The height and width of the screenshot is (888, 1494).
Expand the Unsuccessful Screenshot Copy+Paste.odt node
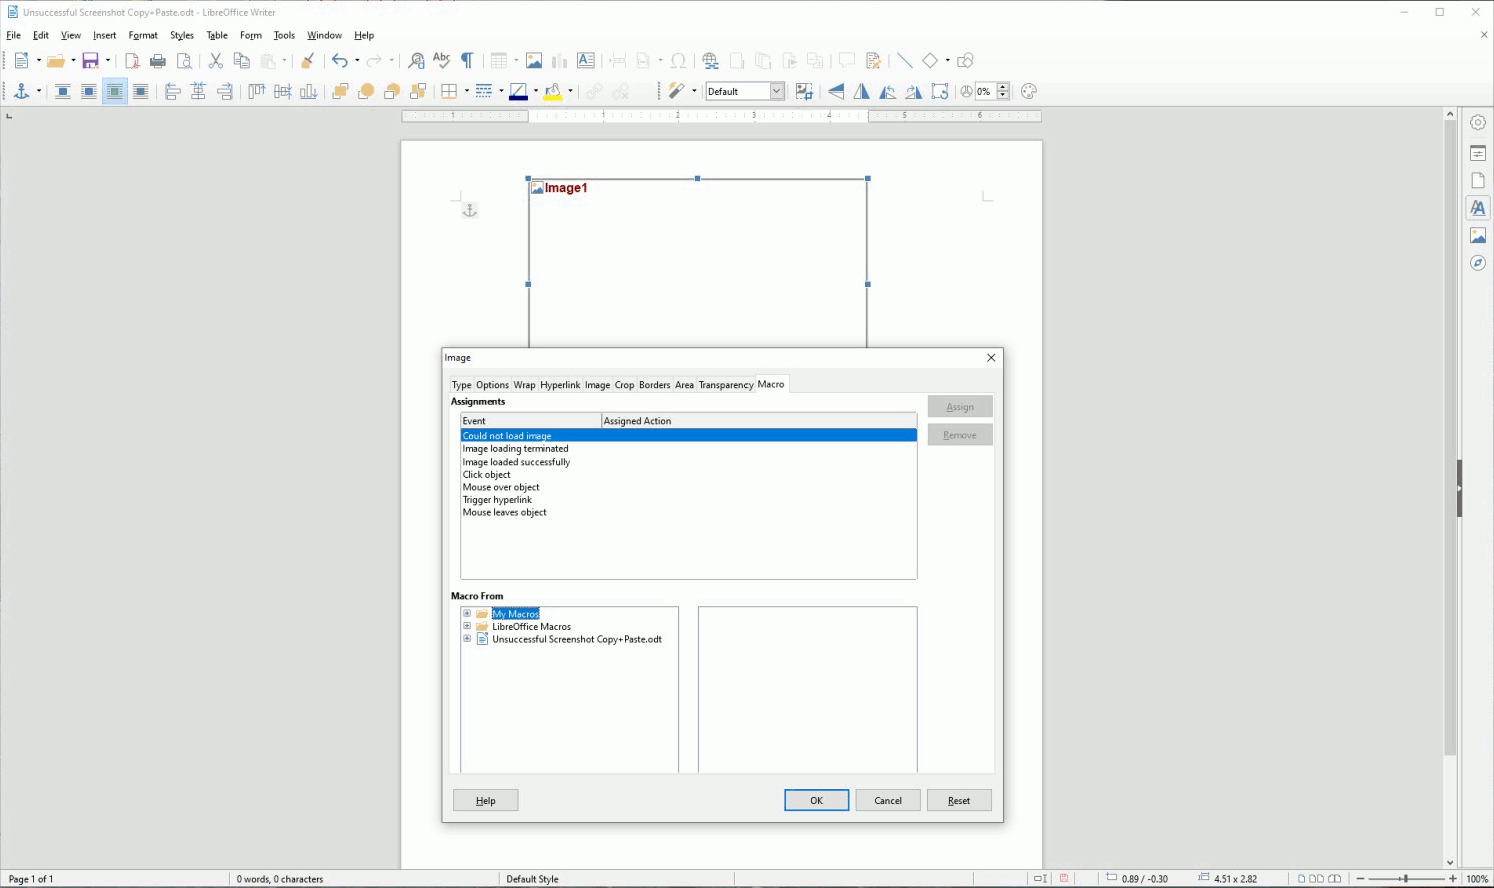(x=467, y=639)
